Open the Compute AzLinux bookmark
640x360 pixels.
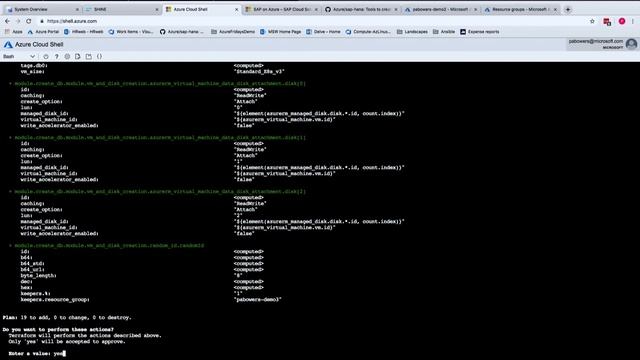click(x=368, y=32)
